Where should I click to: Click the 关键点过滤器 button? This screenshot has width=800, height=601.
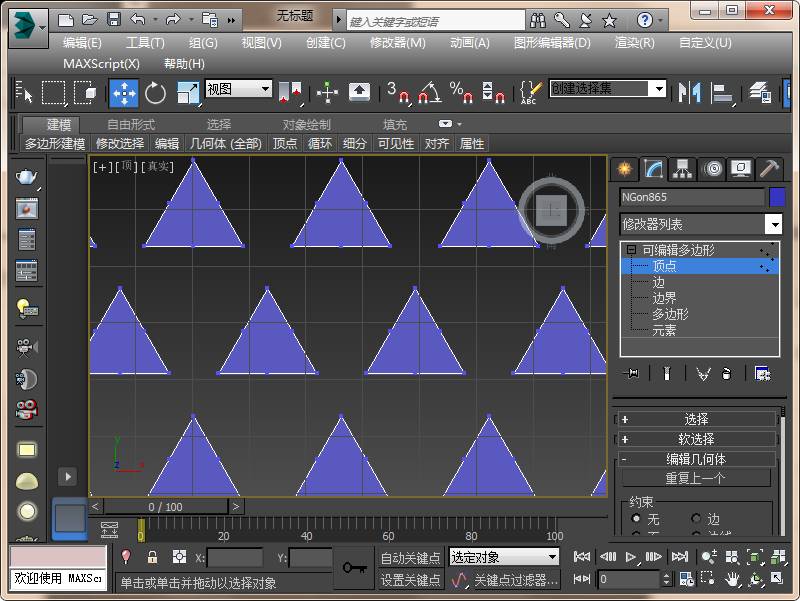[x=515, y=580]
